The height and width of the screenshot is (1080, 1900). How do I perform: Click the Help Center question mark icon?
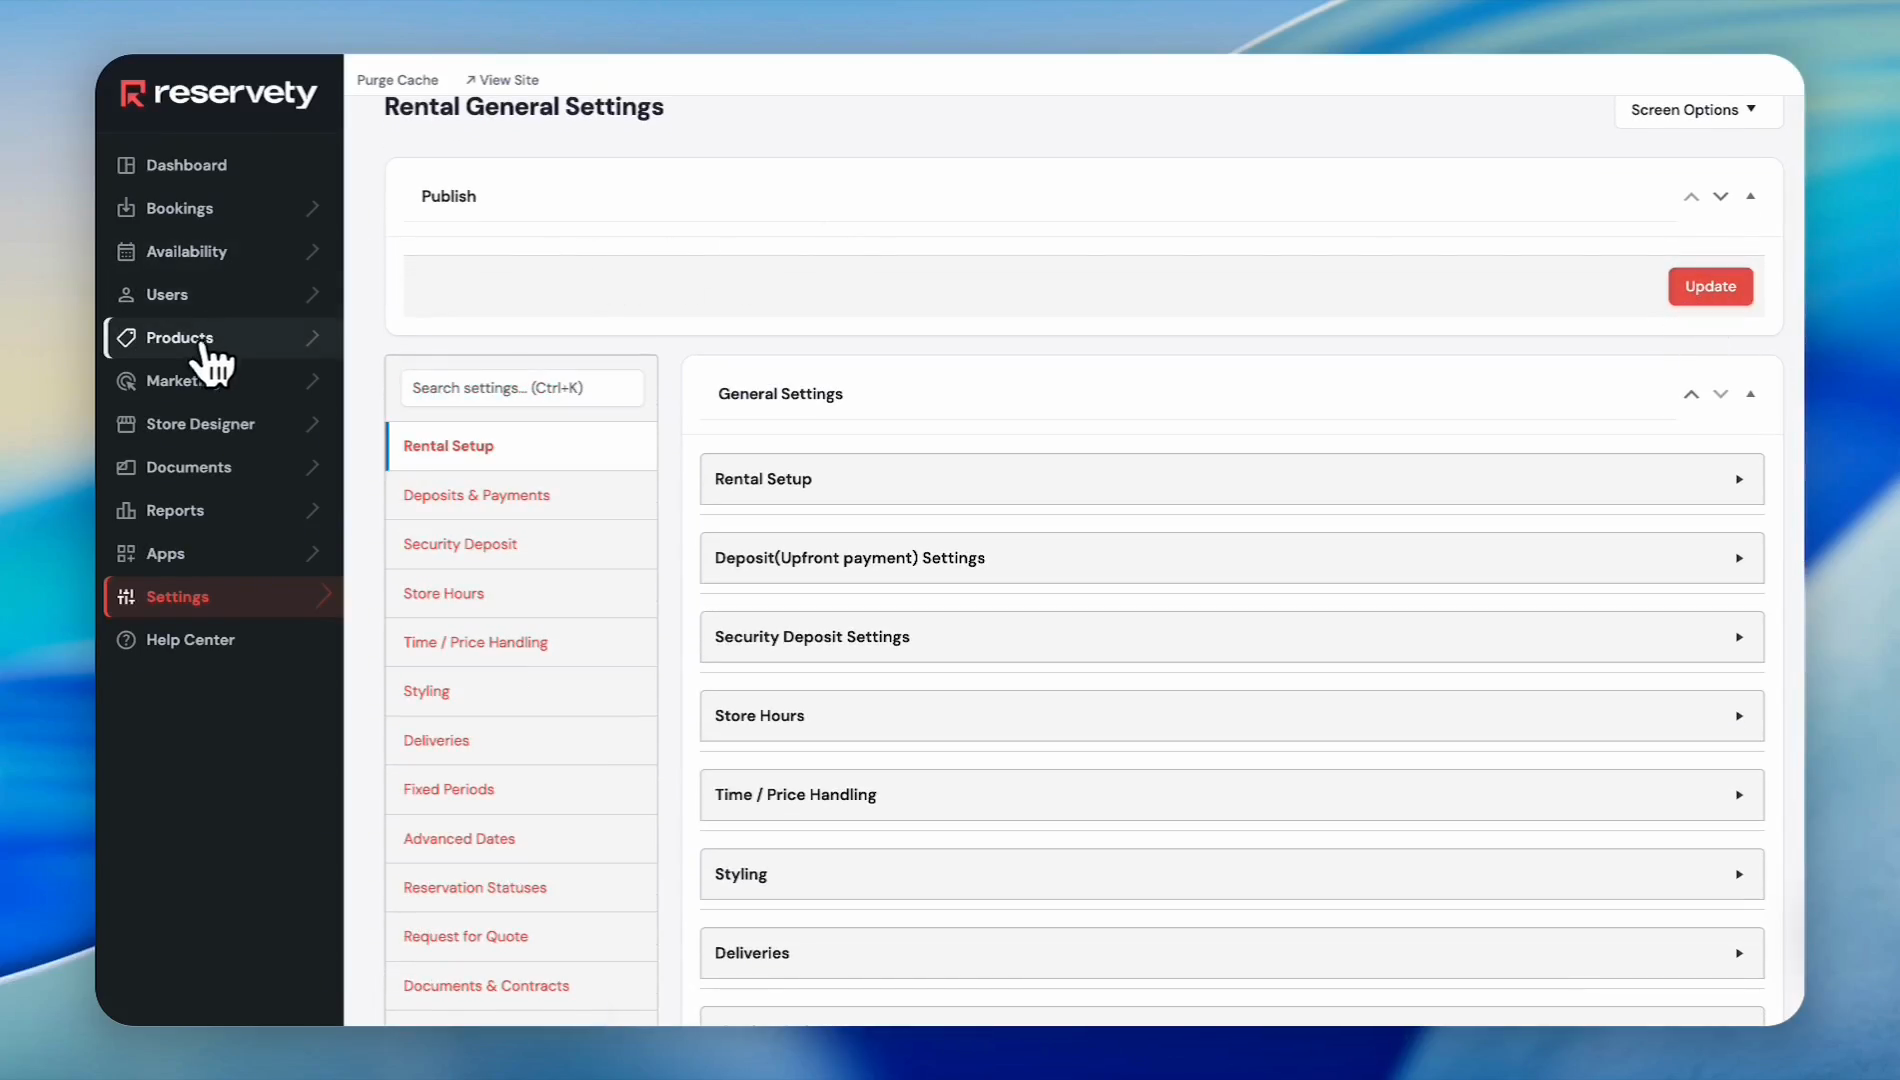pyautogui.click(x=126, y=640)
